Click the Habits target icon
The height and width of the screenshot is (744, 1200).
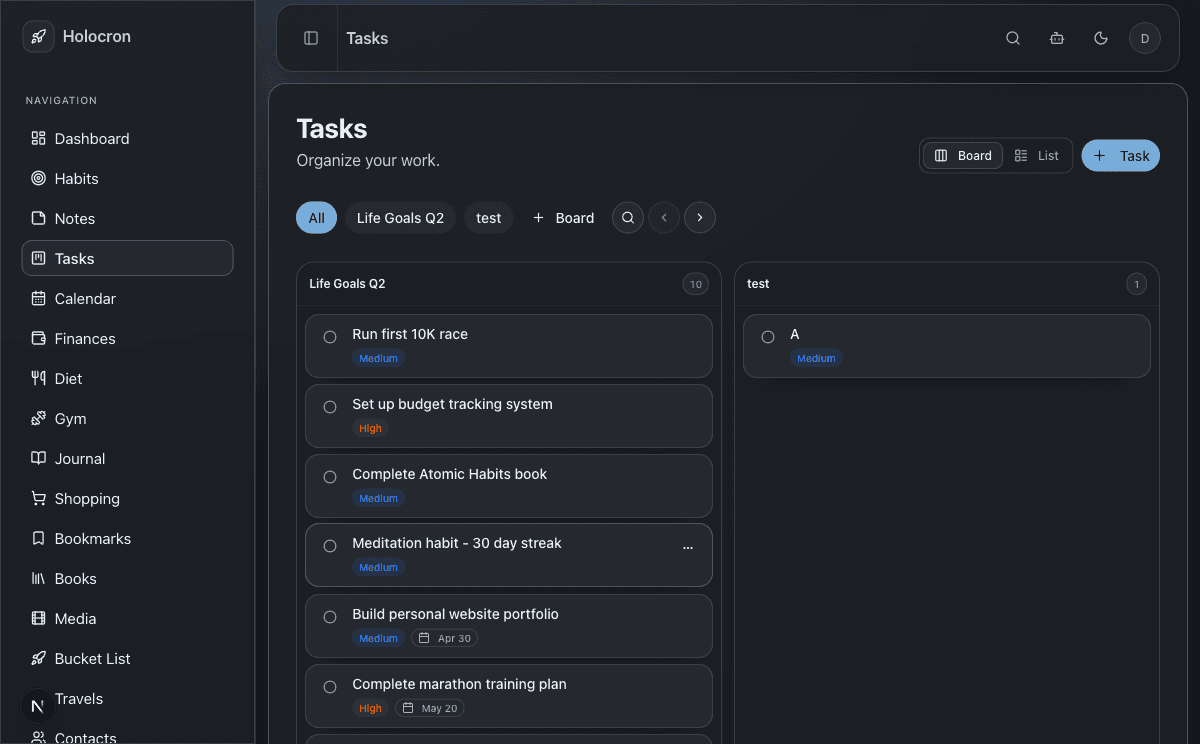[38, 178]
